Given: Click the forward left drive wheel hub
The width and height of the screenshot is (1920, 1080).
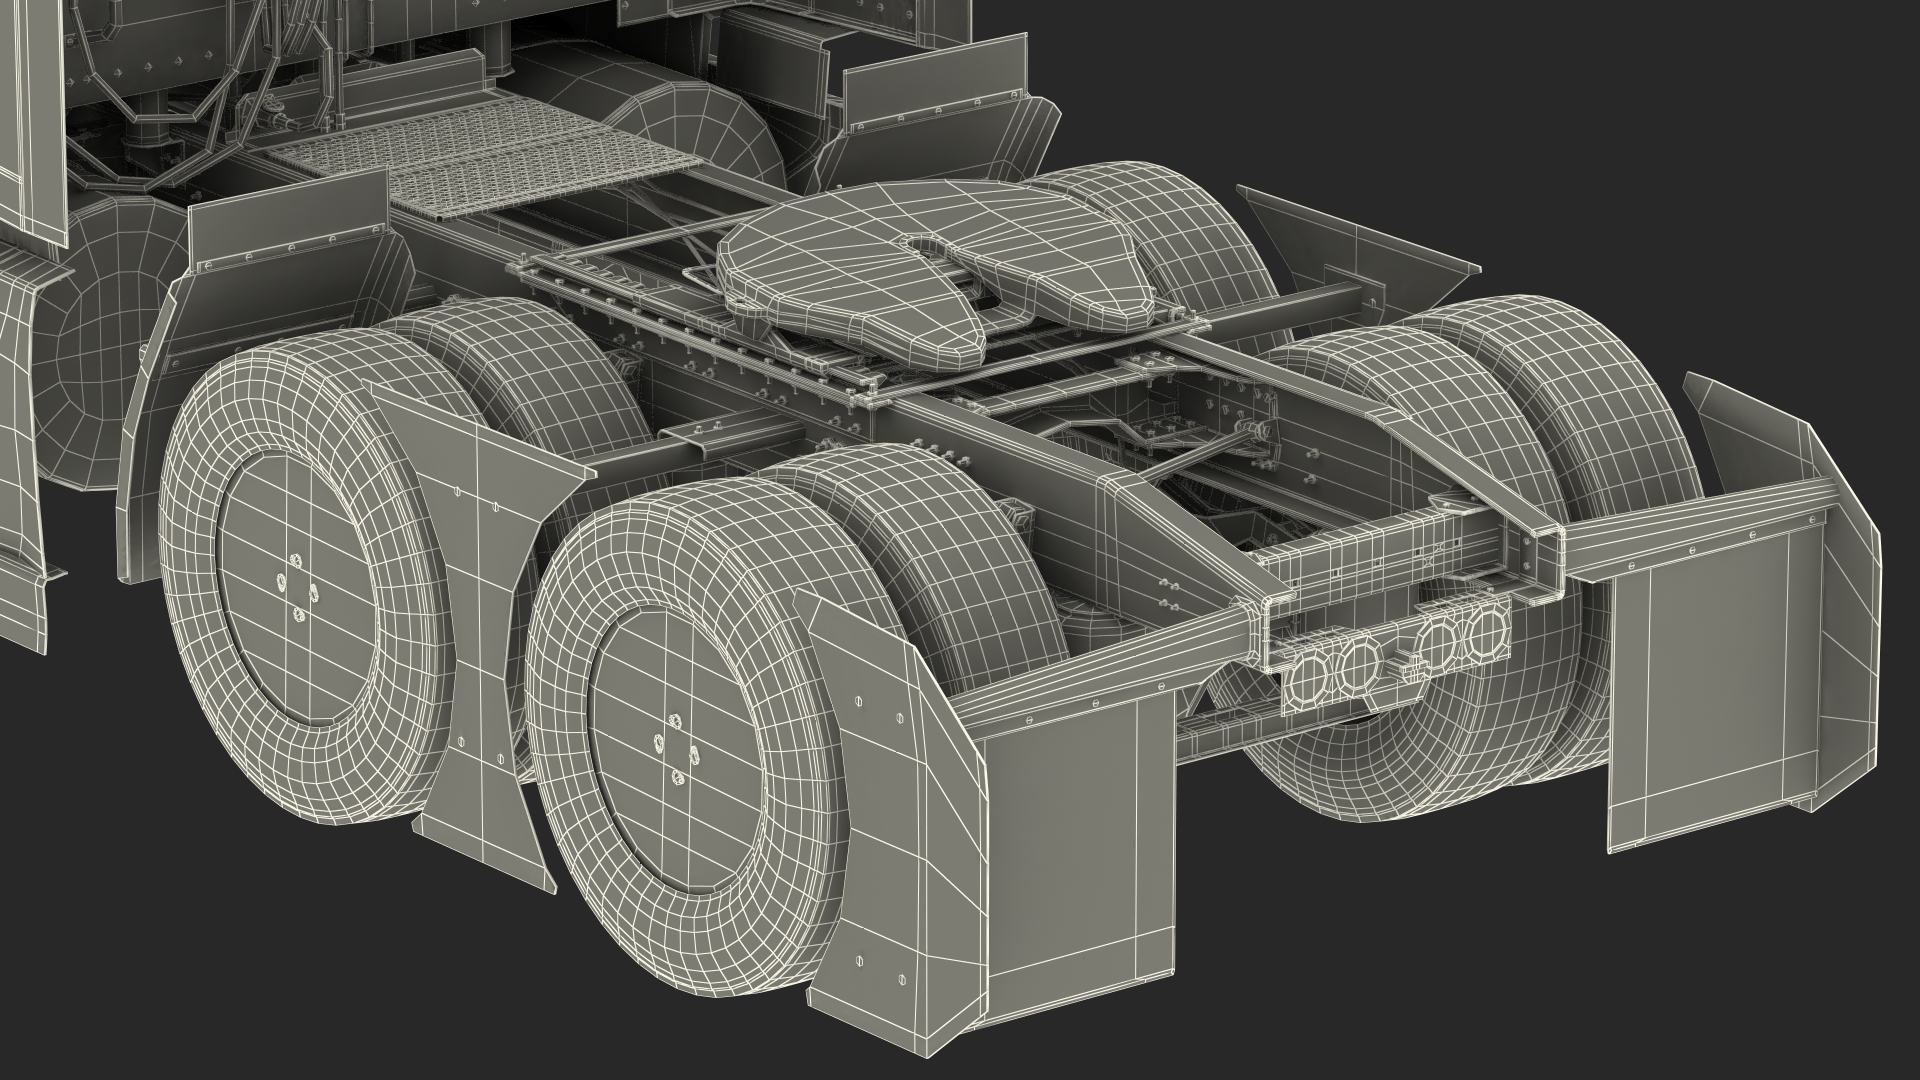Looking at the screenshot, I should coord(299,587).
